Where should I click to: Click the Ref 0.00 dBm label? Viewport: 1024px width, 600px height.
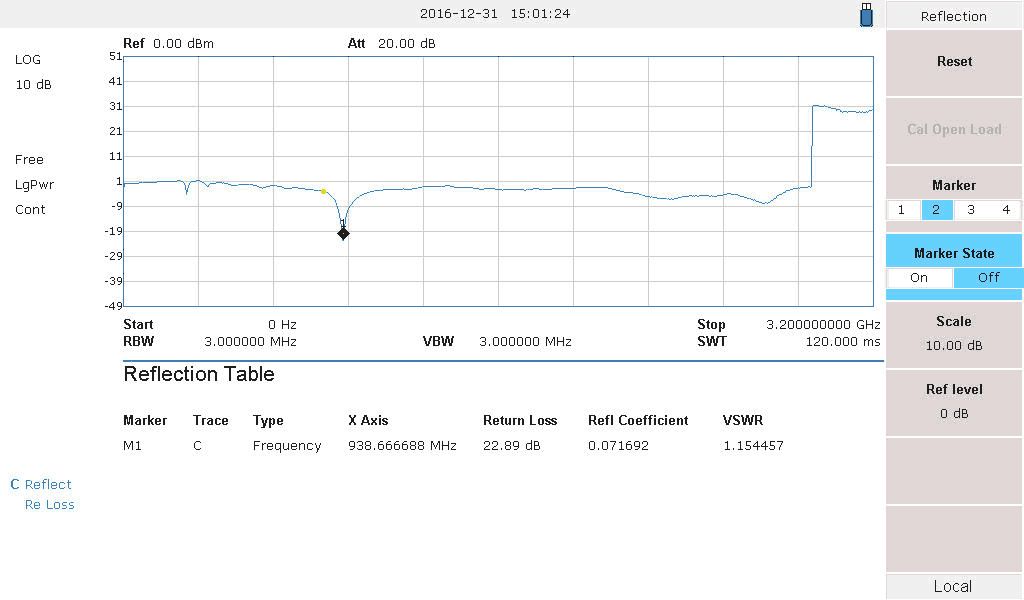pos(168,44)
